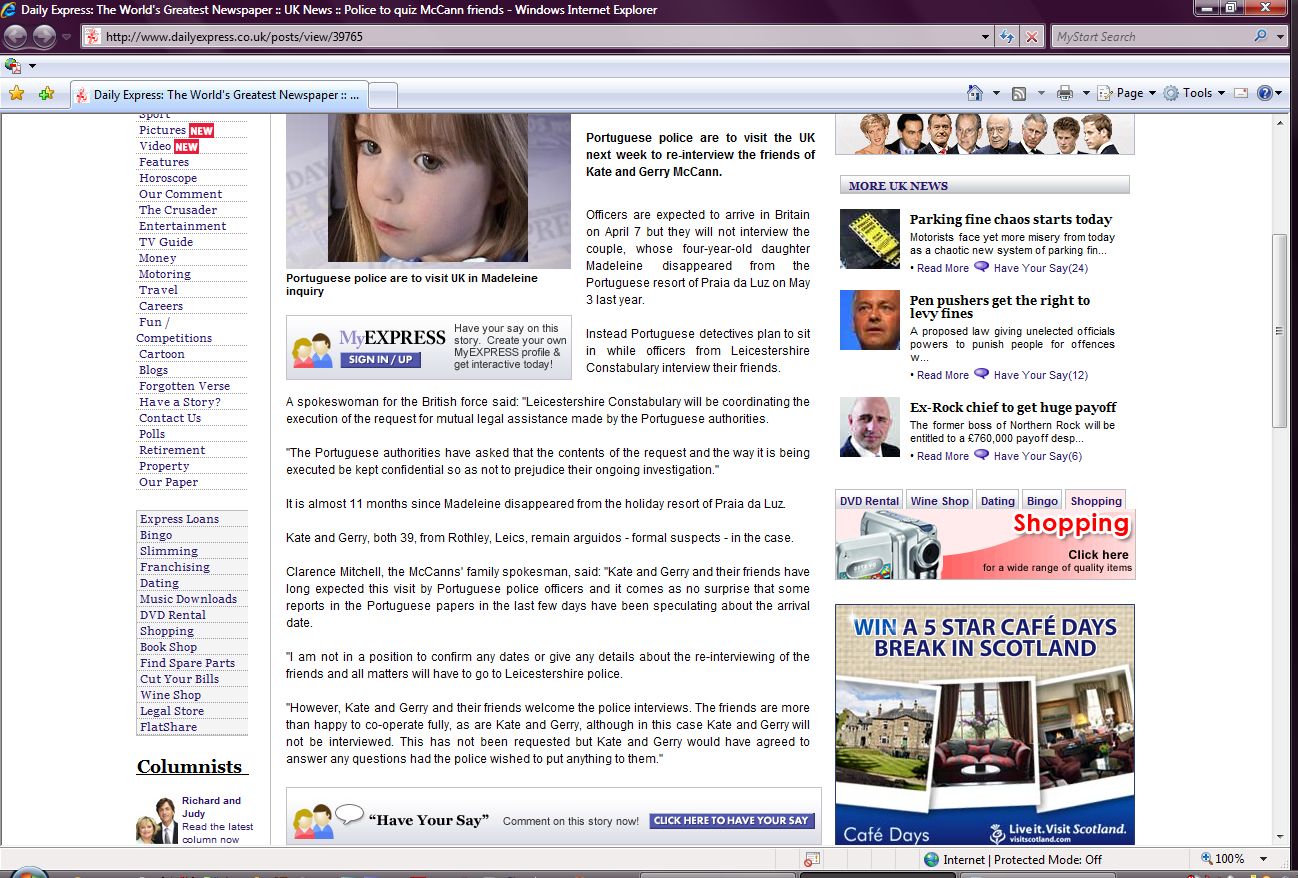The image size is (1298, 878).
Task: Type in the MyStart Search field
Action: click(x=1150, y=37)
